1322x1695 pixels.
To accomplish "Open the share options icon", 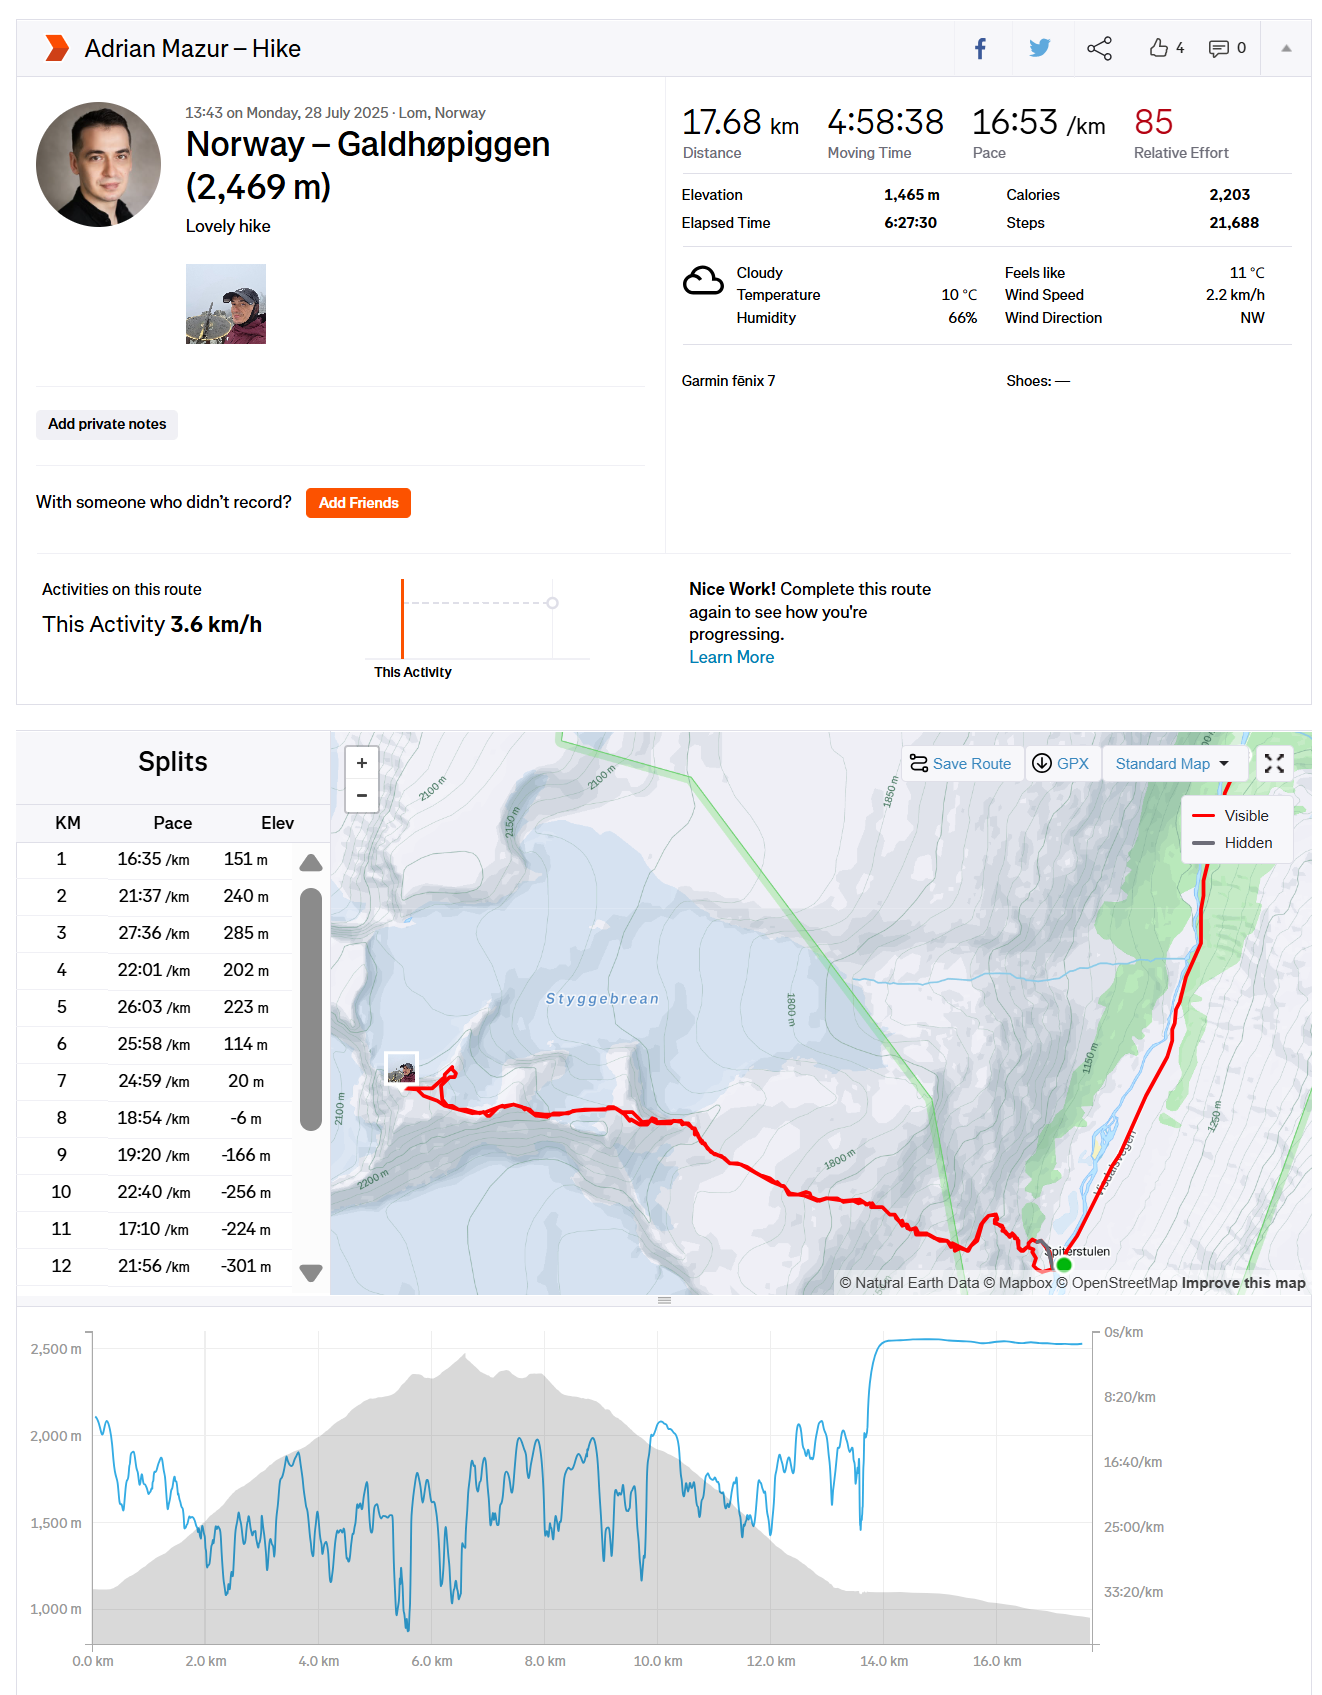I will [1099, 48].
